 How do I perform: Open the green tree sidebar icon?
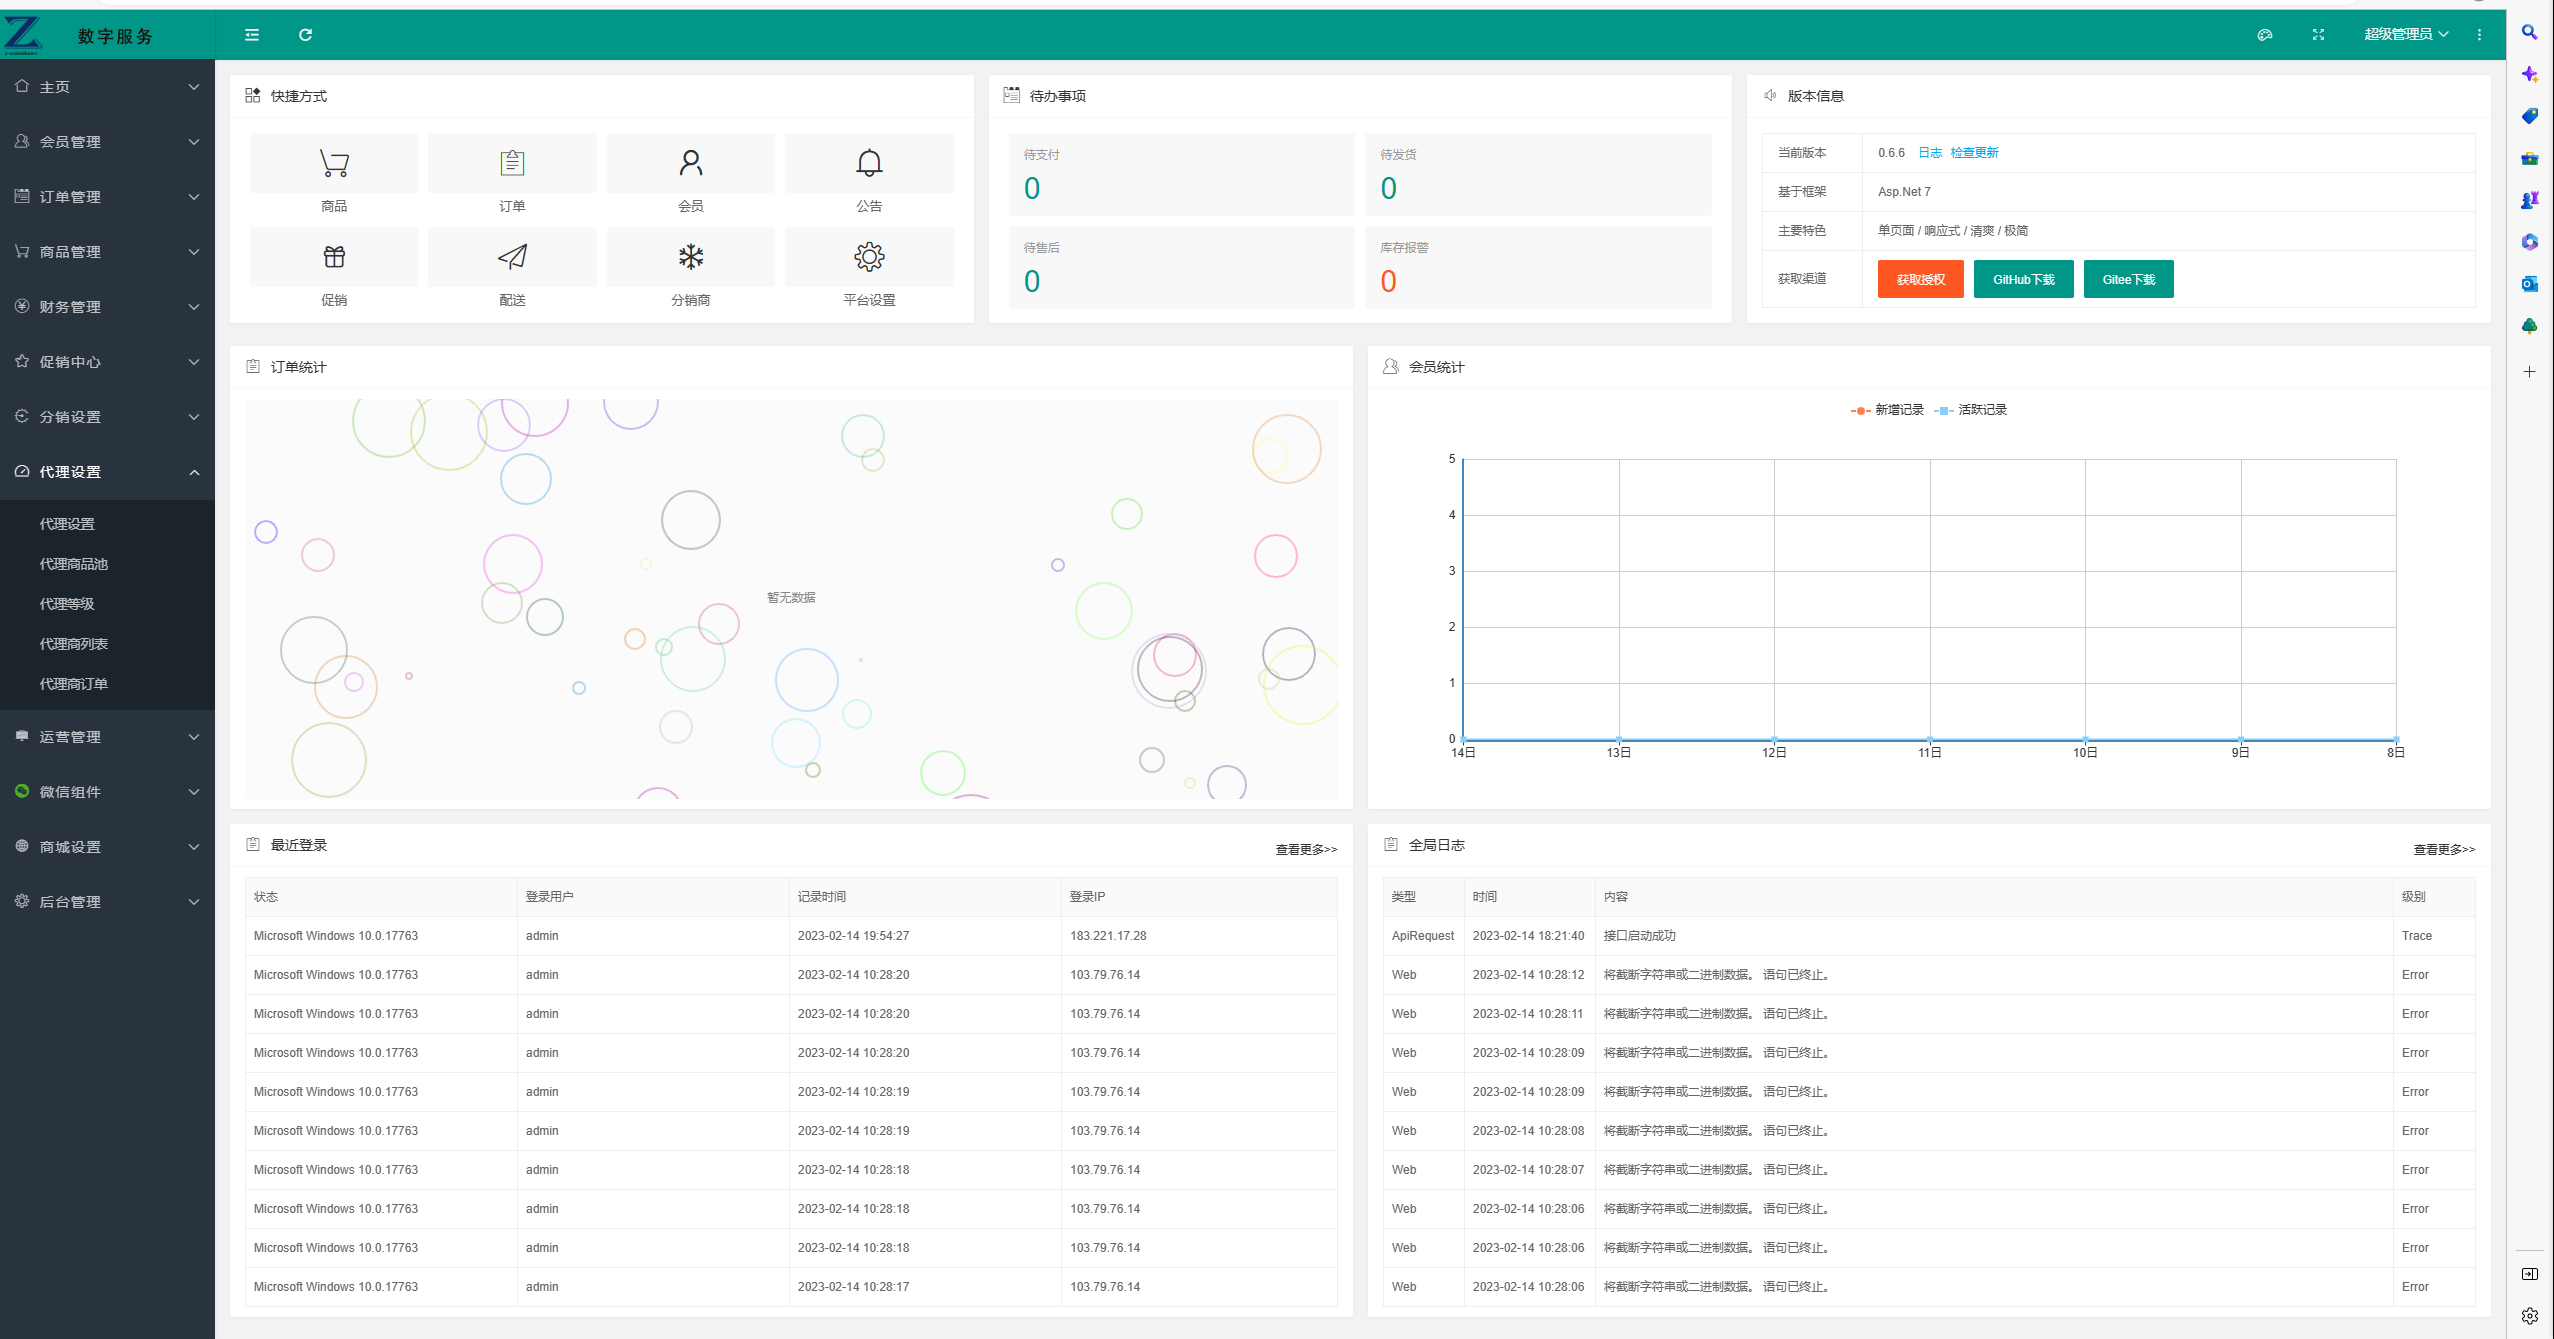pos(2529,326)
